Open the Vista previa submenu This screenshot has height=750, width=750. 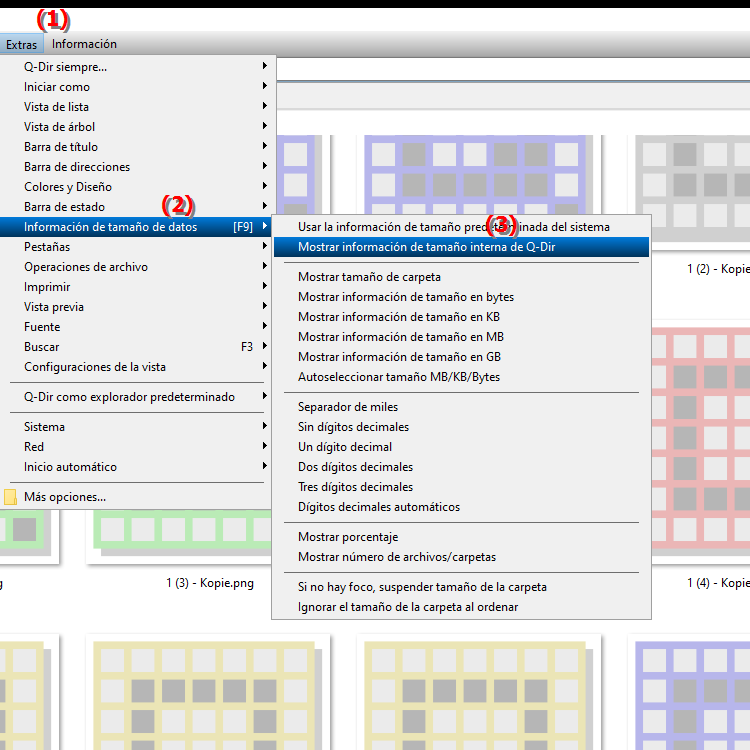[137, 307]
